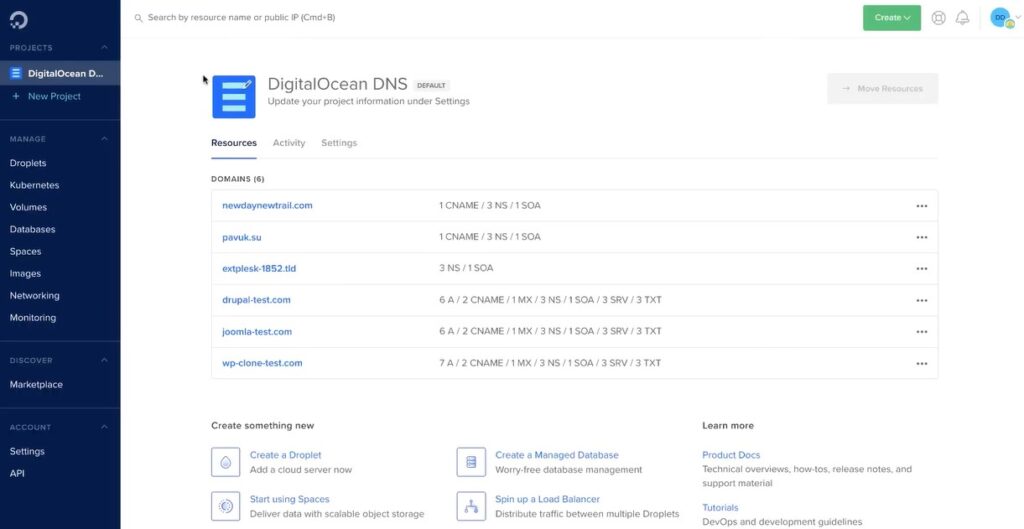Open the Product Docs link
1024x529 pixels.
(x=731, y=455)
